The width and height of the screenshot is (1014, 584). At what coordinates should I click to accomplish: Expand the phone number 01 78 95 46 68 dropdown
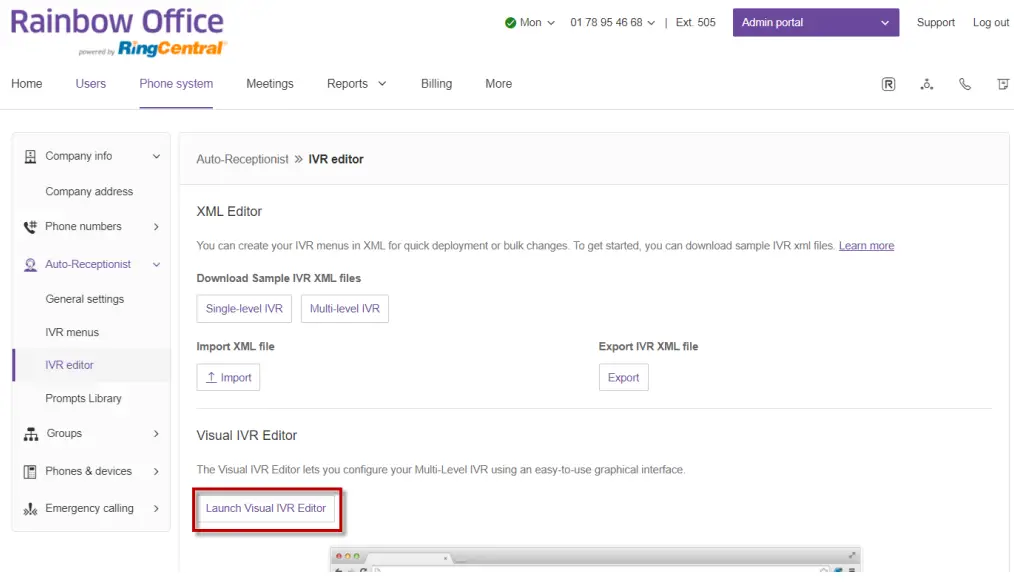[612, 23]
